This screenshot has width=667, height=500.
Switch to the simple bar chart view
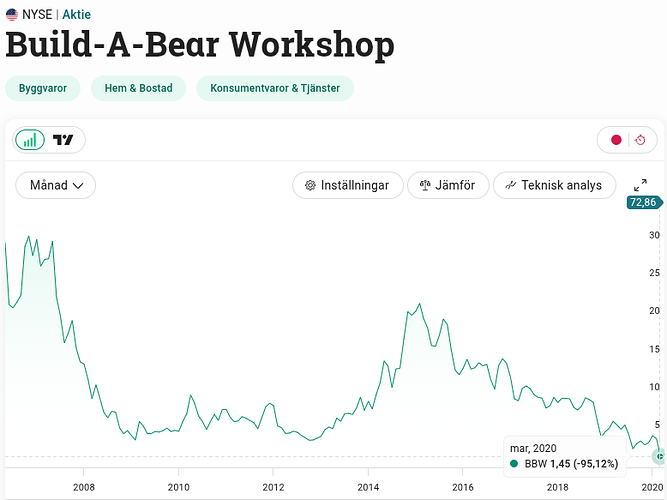(x=31, y=140)
